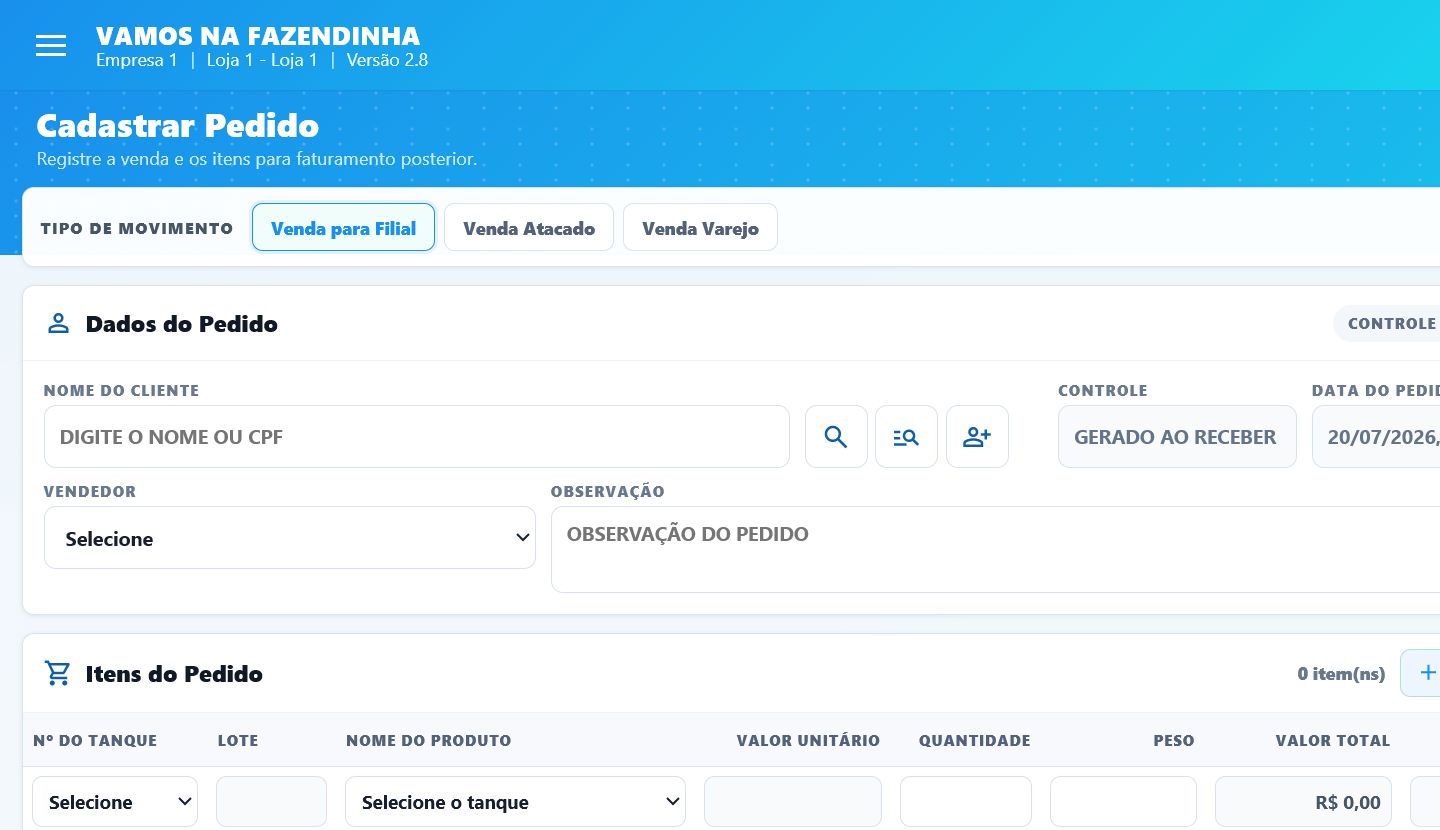
Task: Click the CONTROLE badge in header
Action: click(x=1390, y=323)
